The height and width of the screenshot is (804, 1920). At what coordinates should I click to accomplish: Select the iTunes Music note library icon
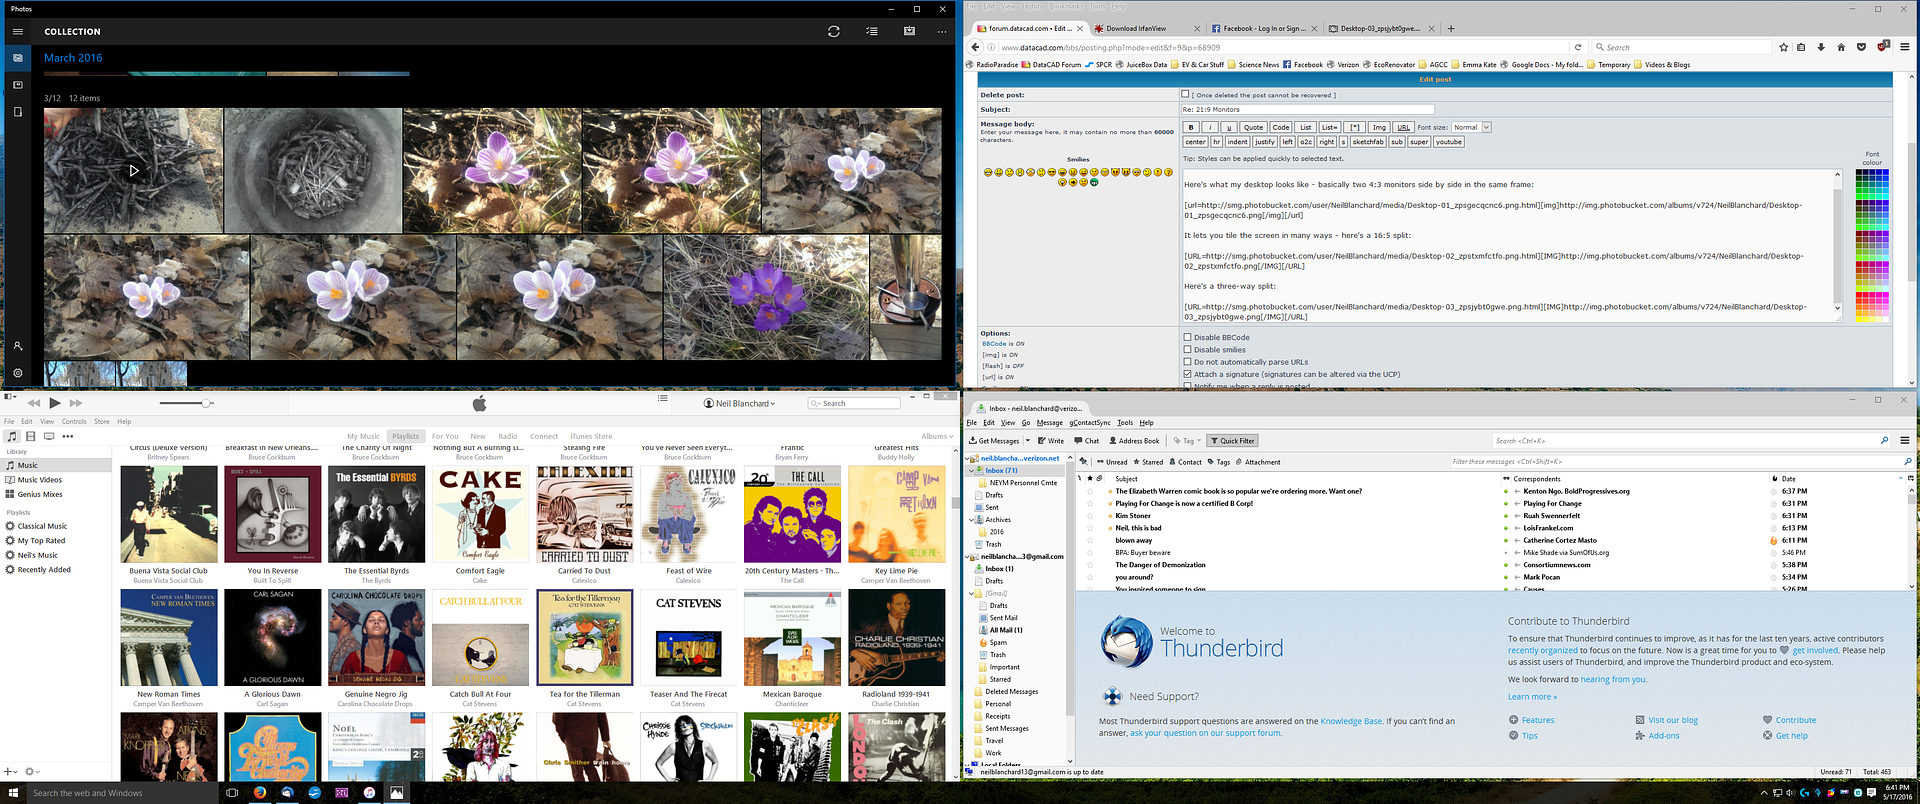(12, 436)
